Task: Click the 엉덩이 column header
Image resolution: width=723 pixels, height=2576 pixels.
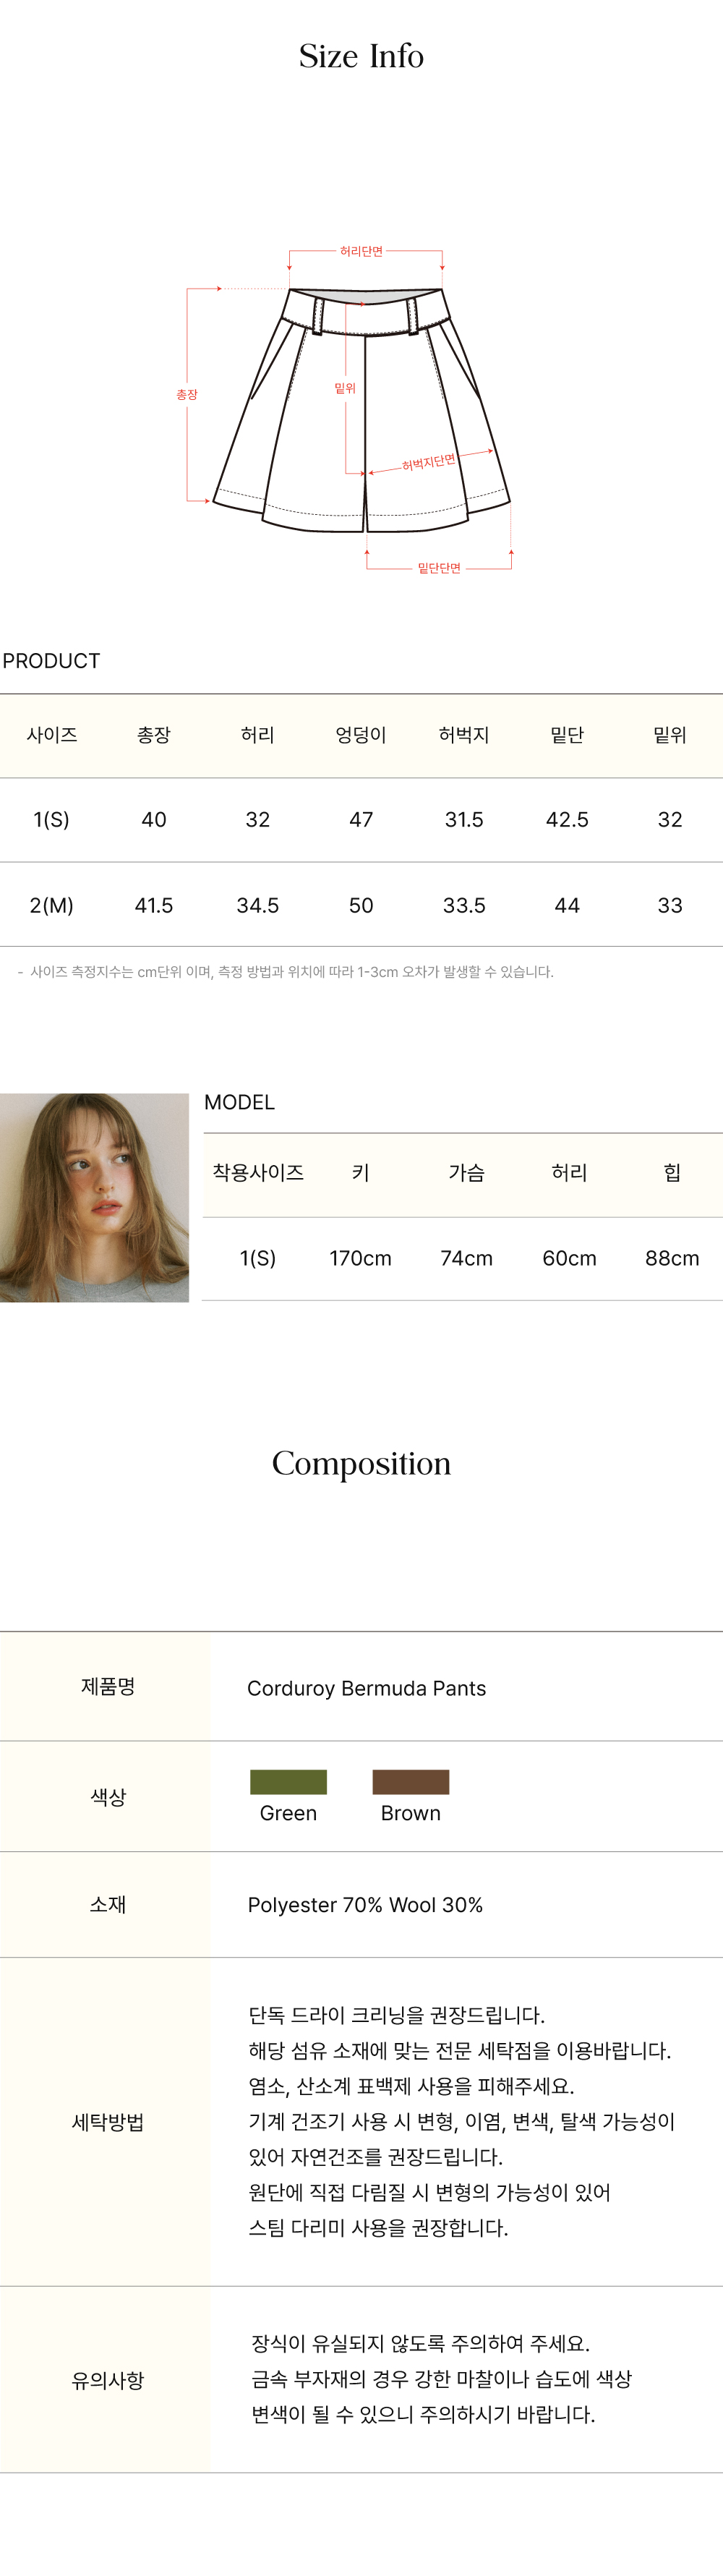Action: (x=360, y=735)
